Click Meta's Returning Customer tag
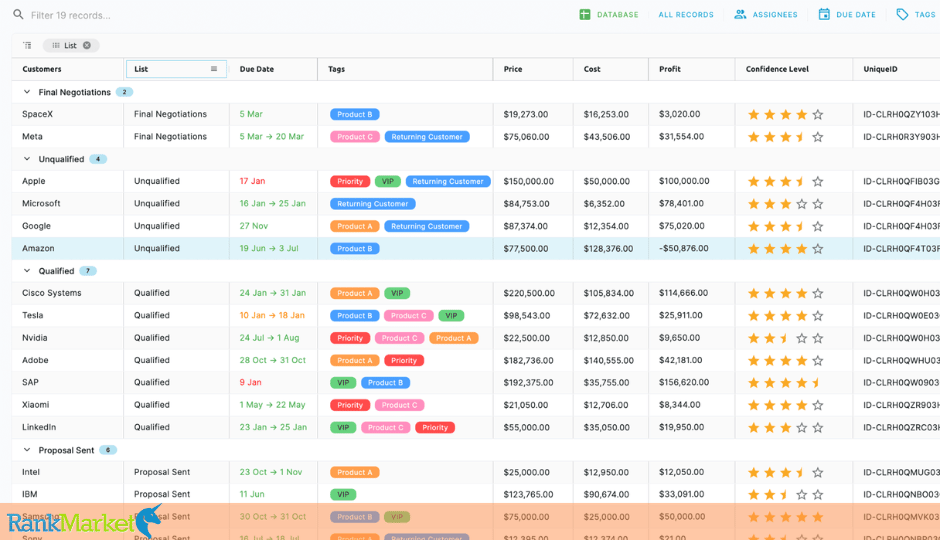This screenshot has height=540, width=940. 427,137
